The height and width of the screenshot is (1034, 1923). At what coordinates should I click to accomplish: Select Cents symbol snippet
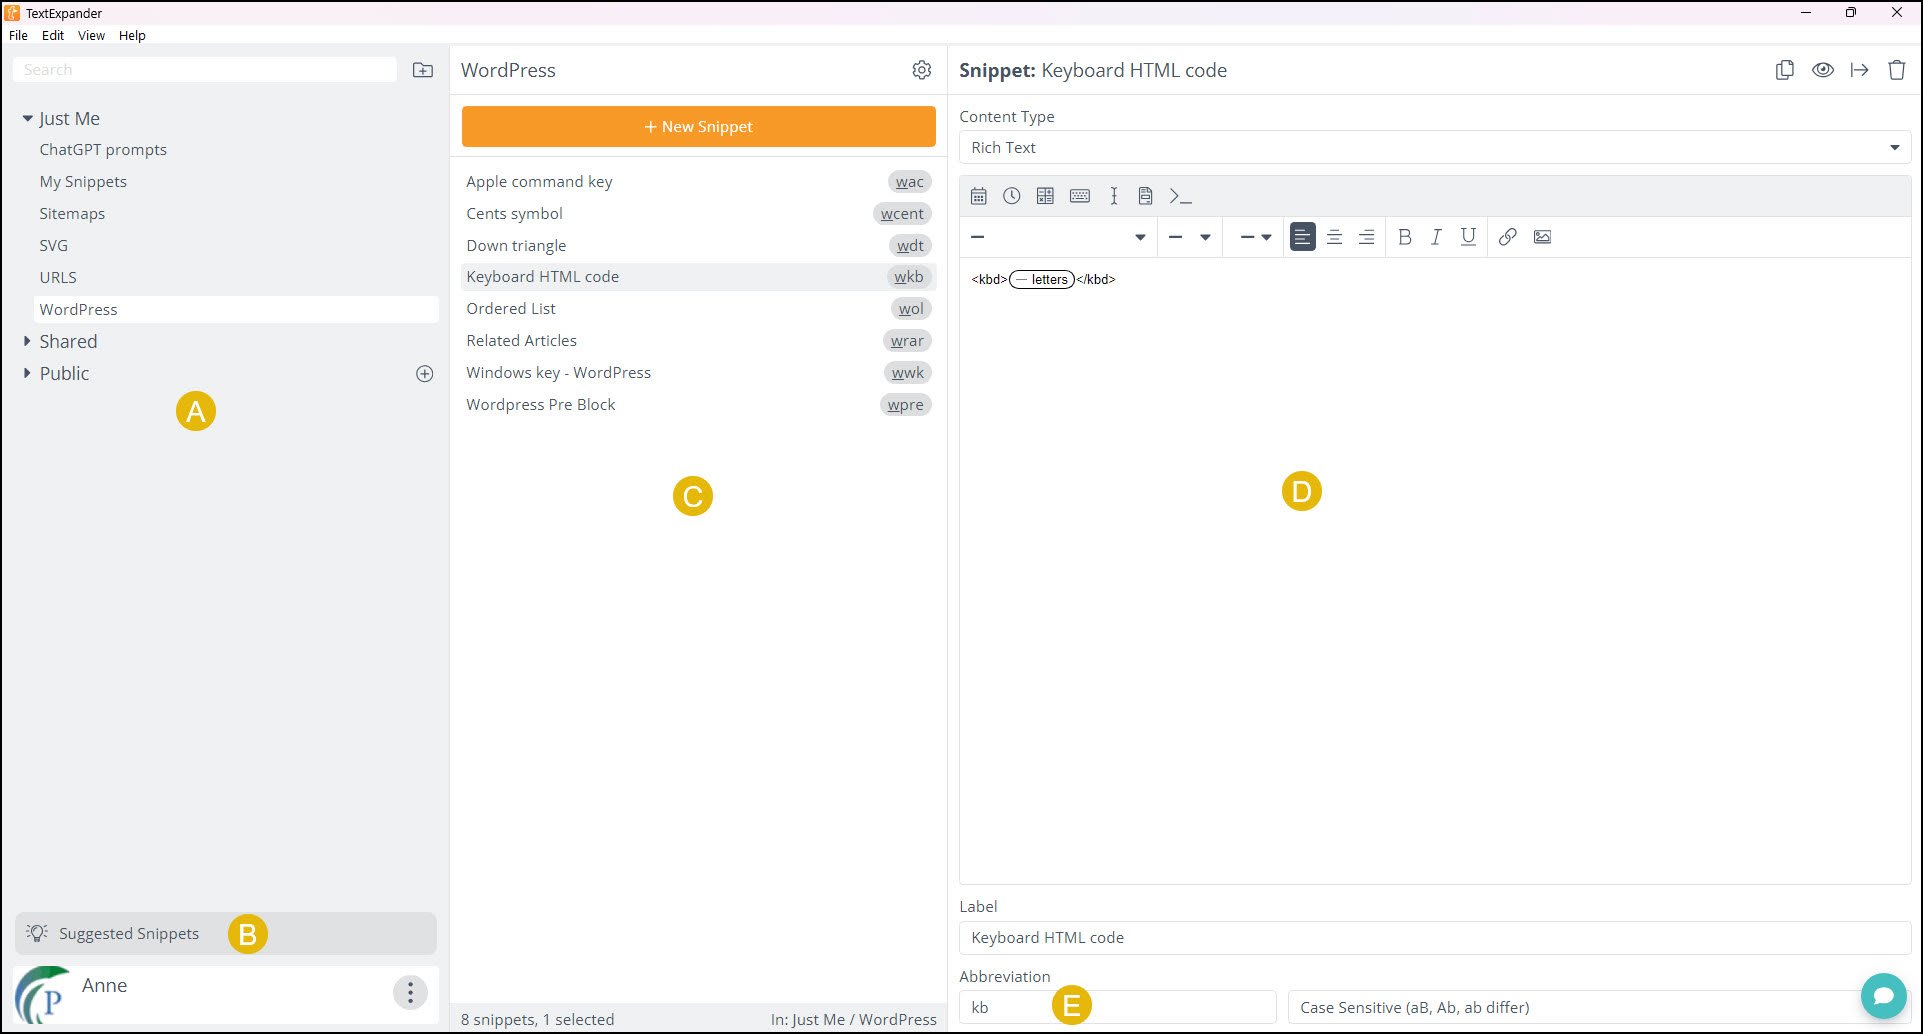pos(698,214)
